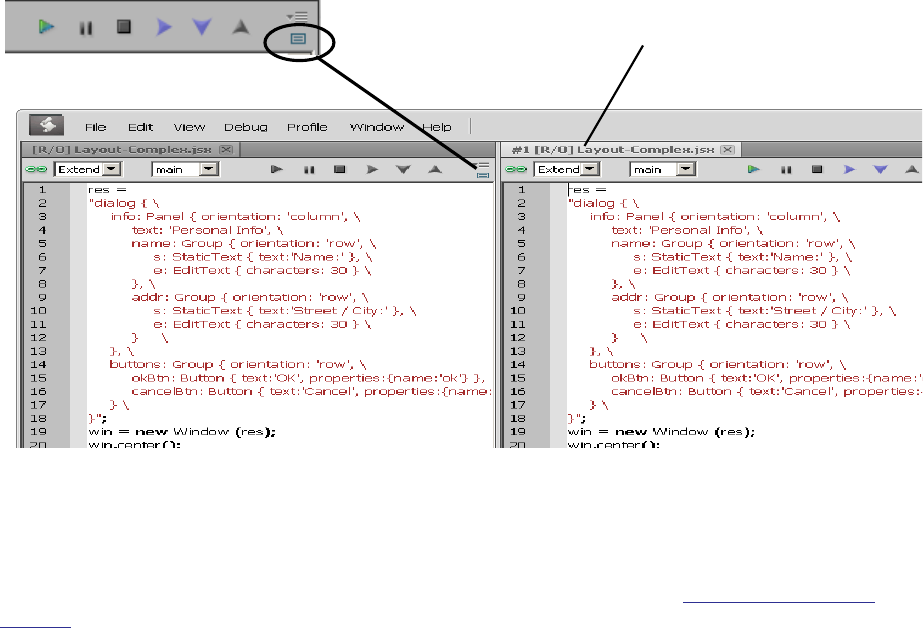
Task: Click Step Over in the enlarged toolbar inset
Action: click(x=164, y=27)
